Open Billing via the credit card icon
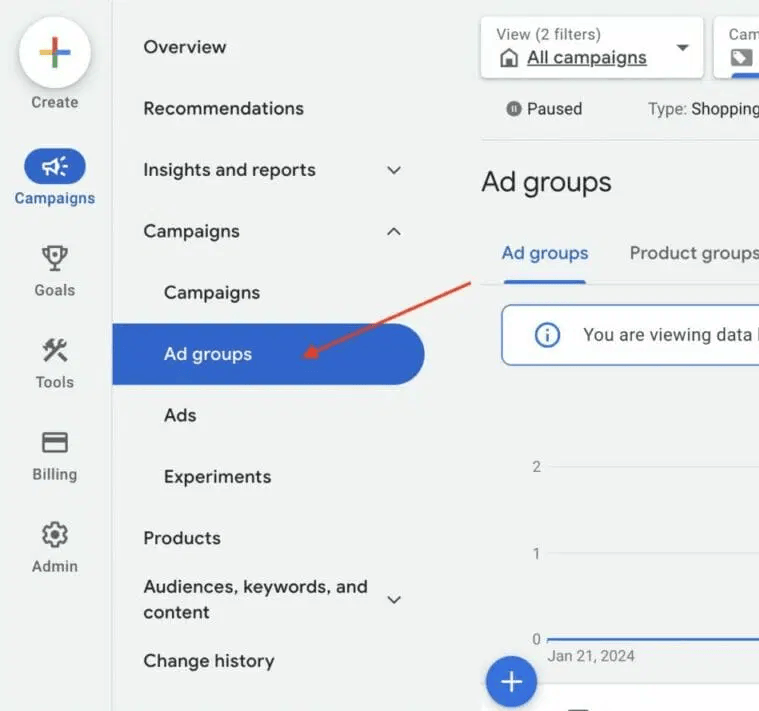The image size is (759, 711). 55,443
